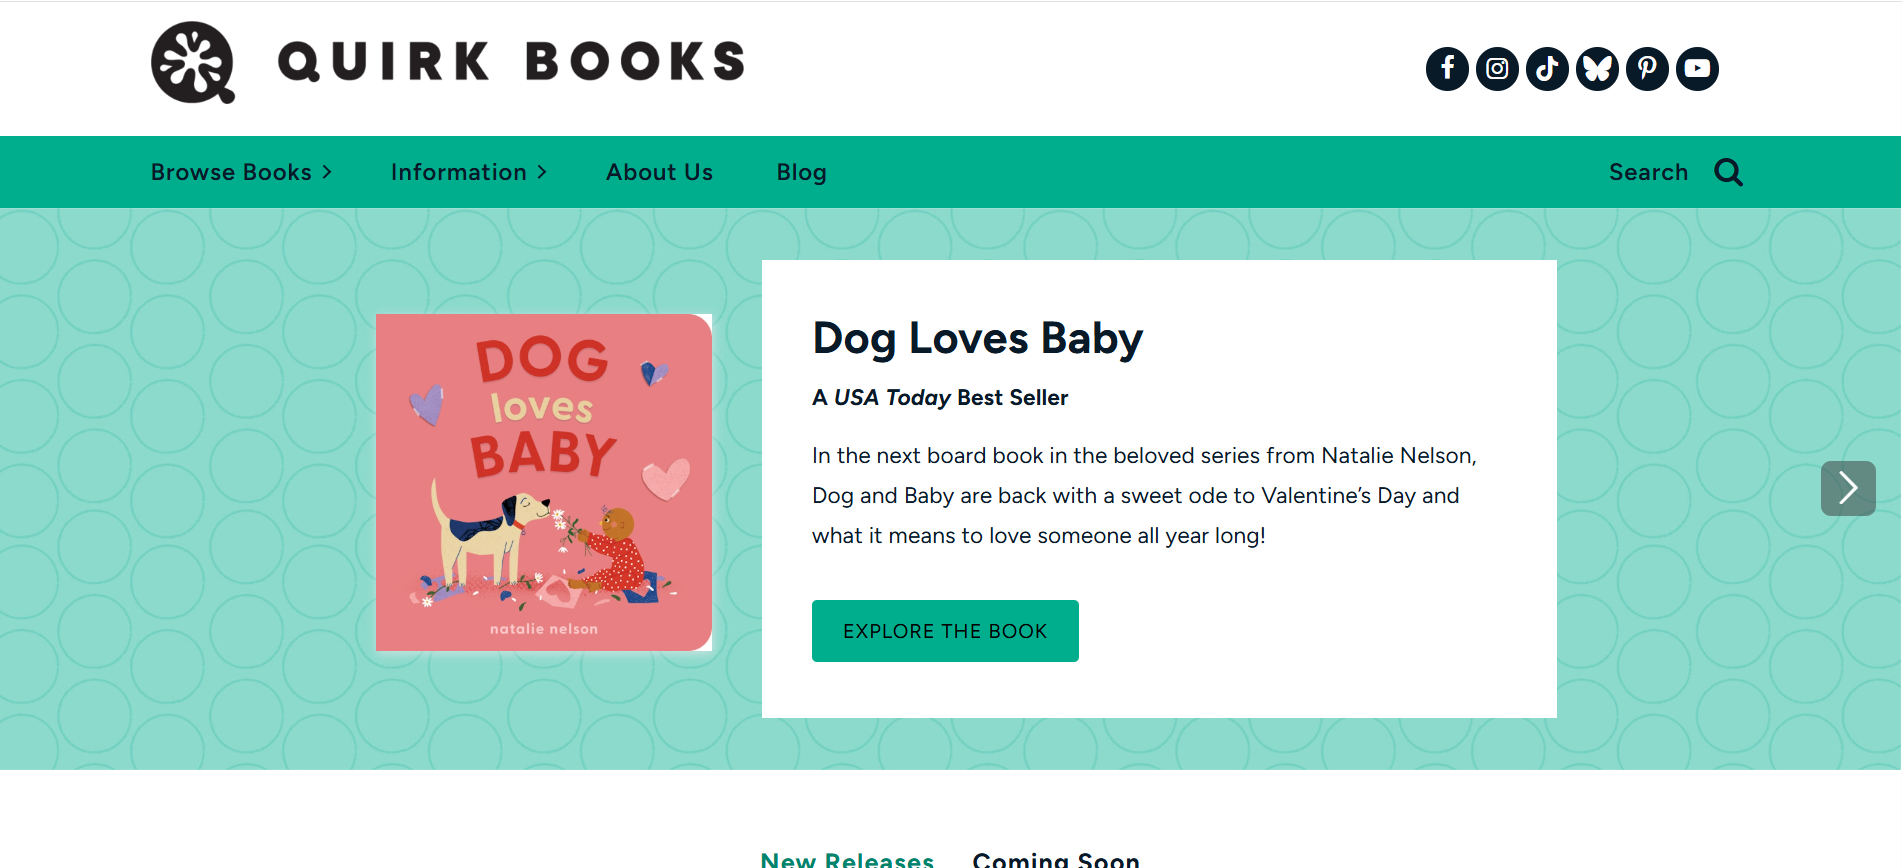The width and height of the screenshot is (1902, 868).
Task: Open Quirk Books Pinterest page
Action: pyautogui.click(x=1647, y=69)
